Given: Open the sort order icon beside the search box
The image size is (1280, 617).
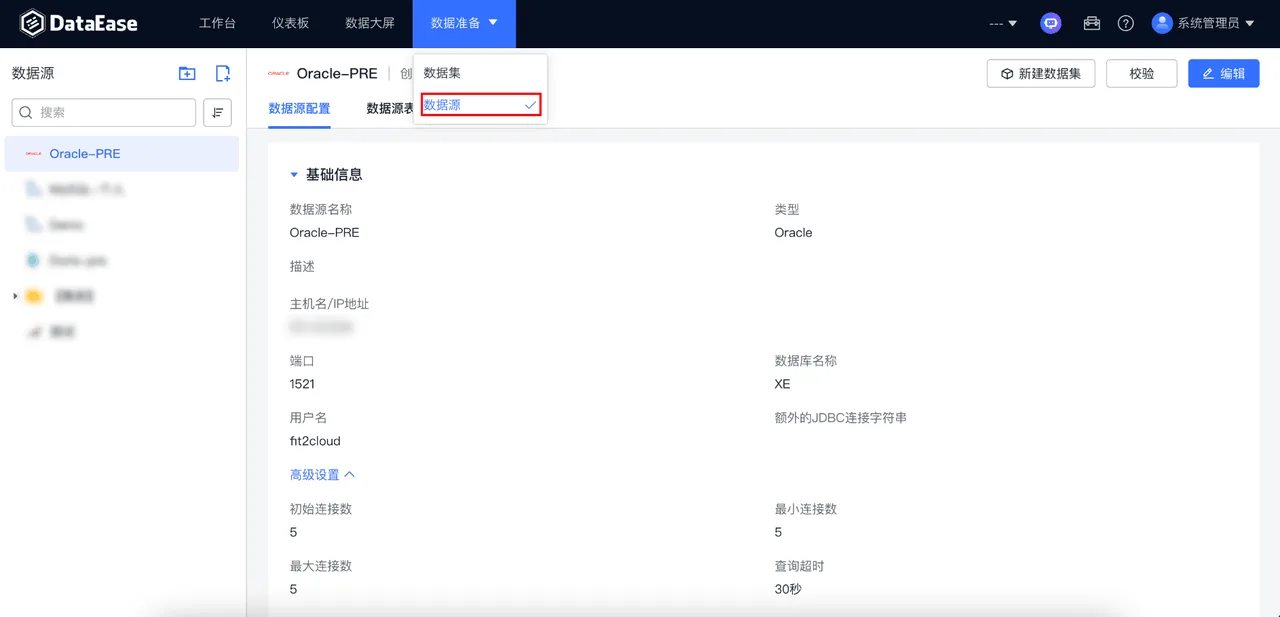Looking at the screenshot, I should 217,113.
